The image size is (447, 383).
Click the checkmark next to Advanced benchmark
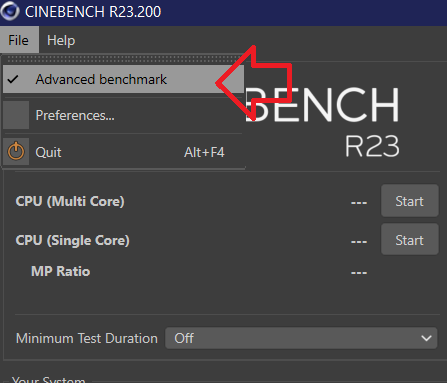(13, 79)
